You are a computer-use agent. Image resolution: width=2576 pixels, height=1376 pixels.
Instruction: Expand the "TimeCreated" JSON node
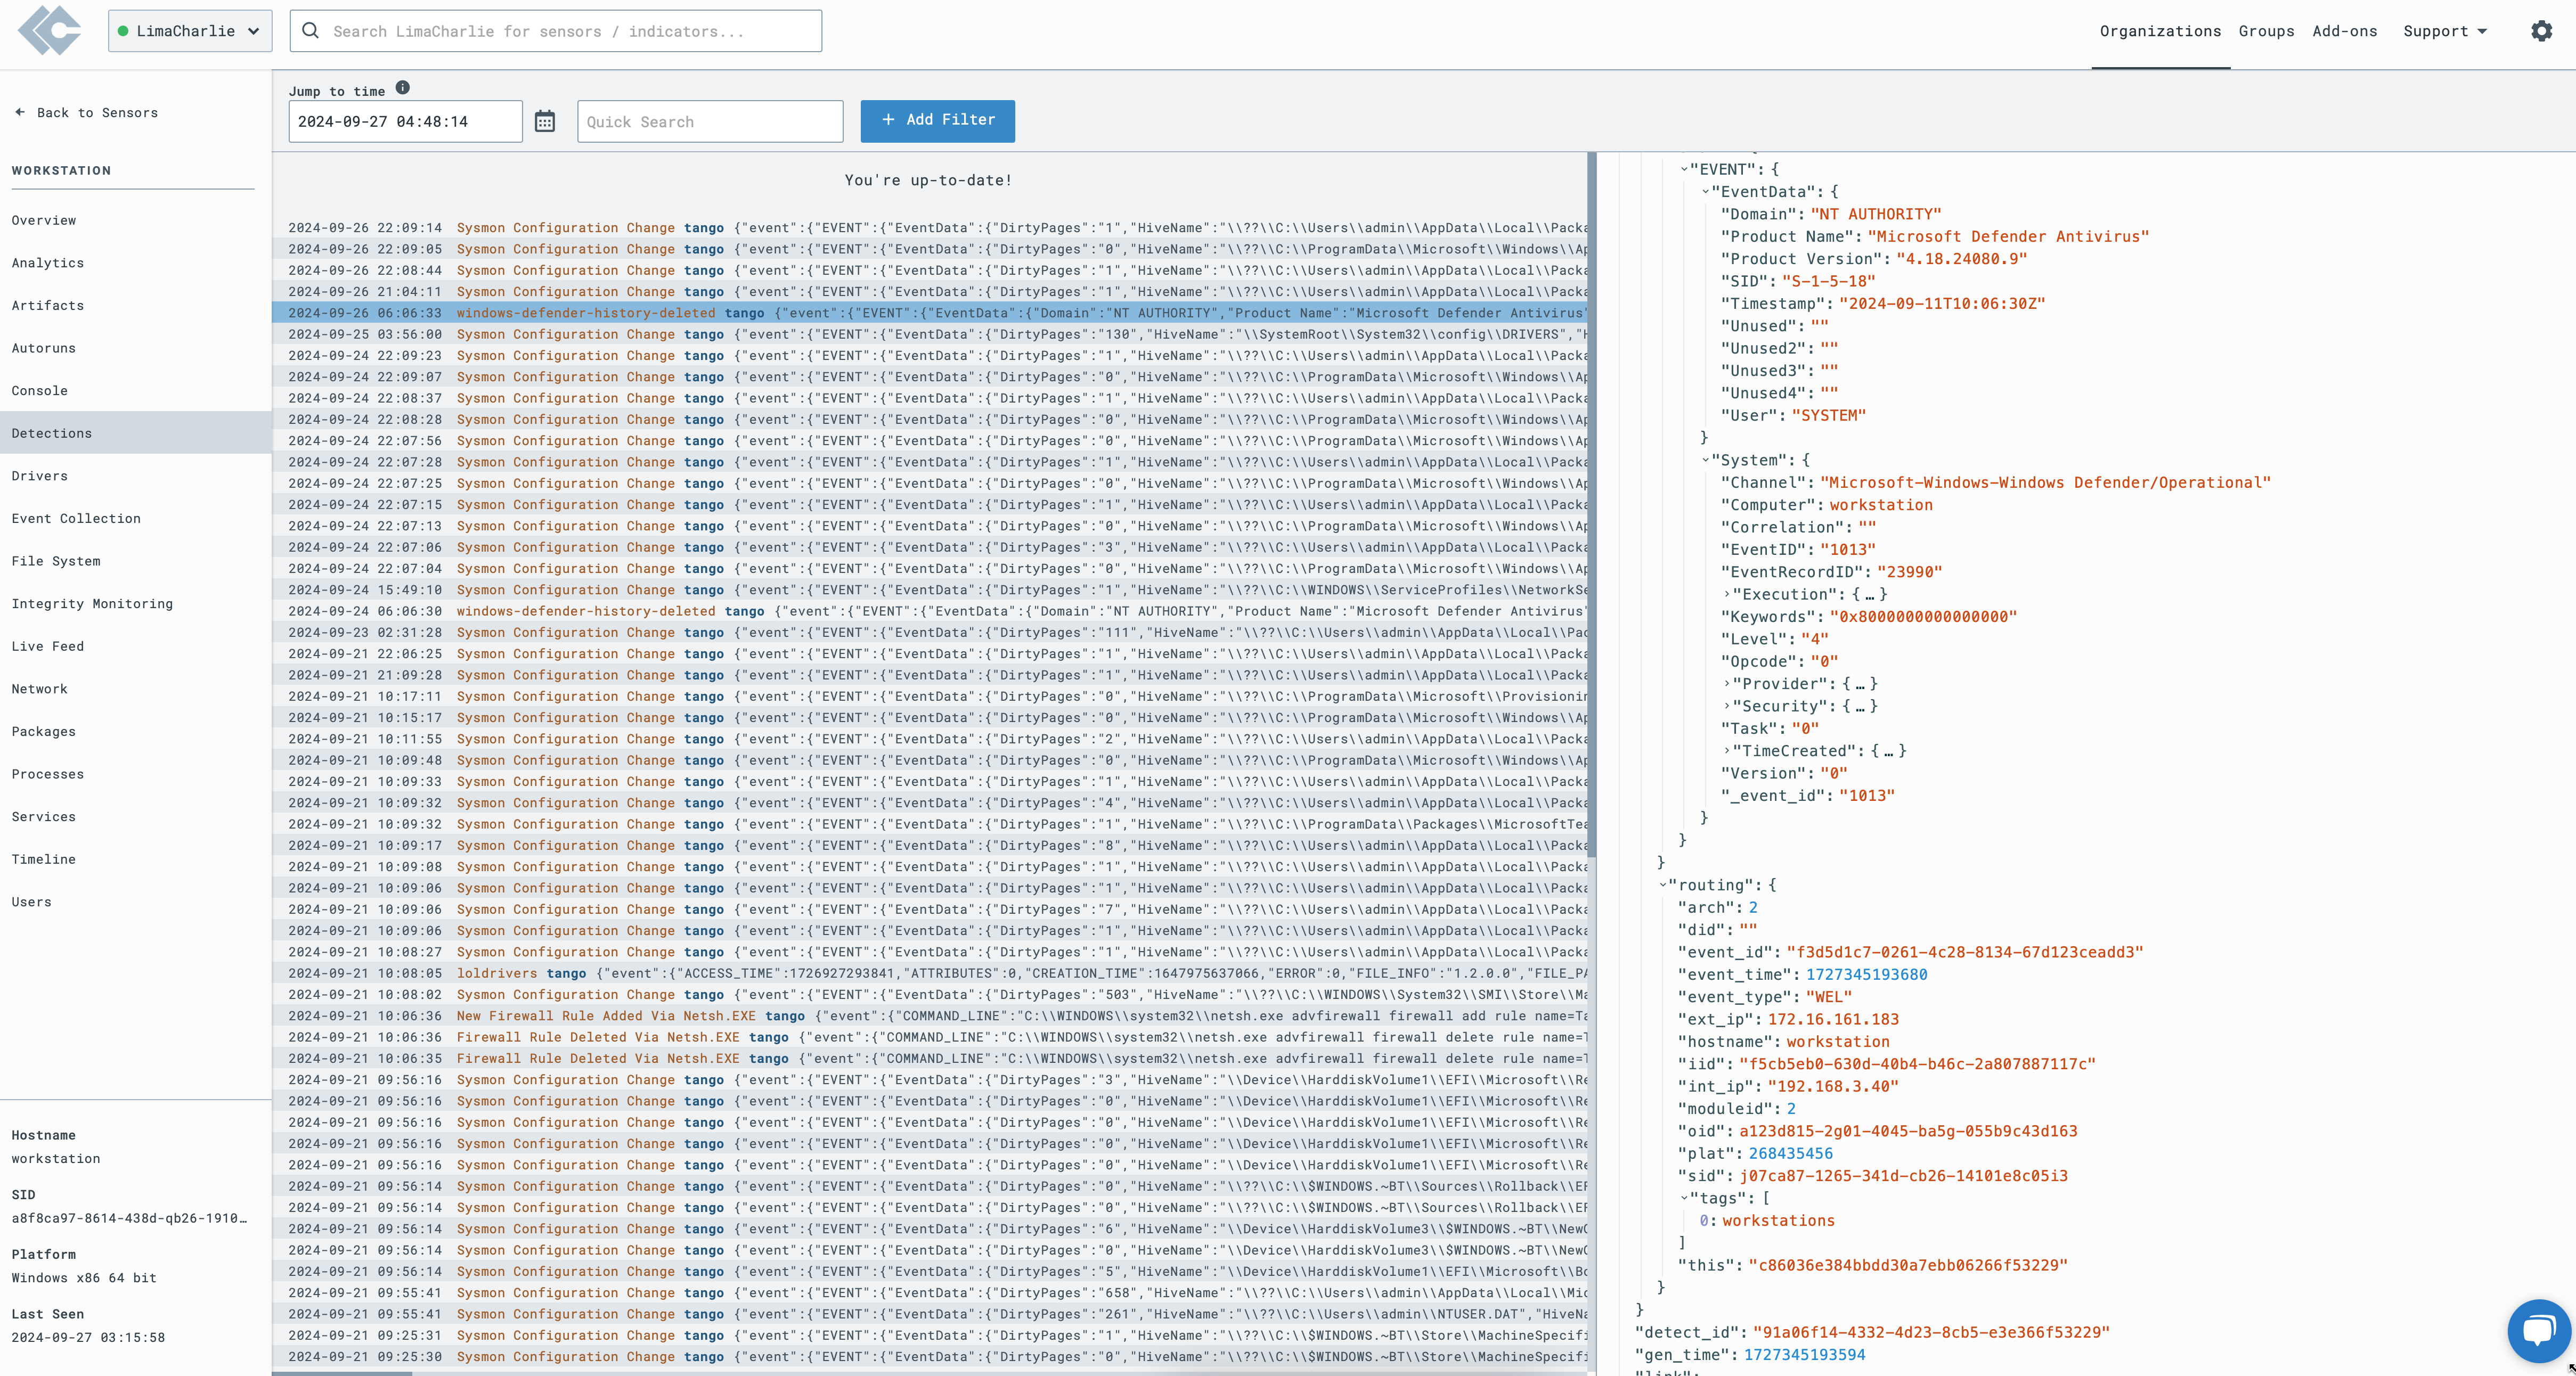pyautogui.click(x=1727, y=751)
